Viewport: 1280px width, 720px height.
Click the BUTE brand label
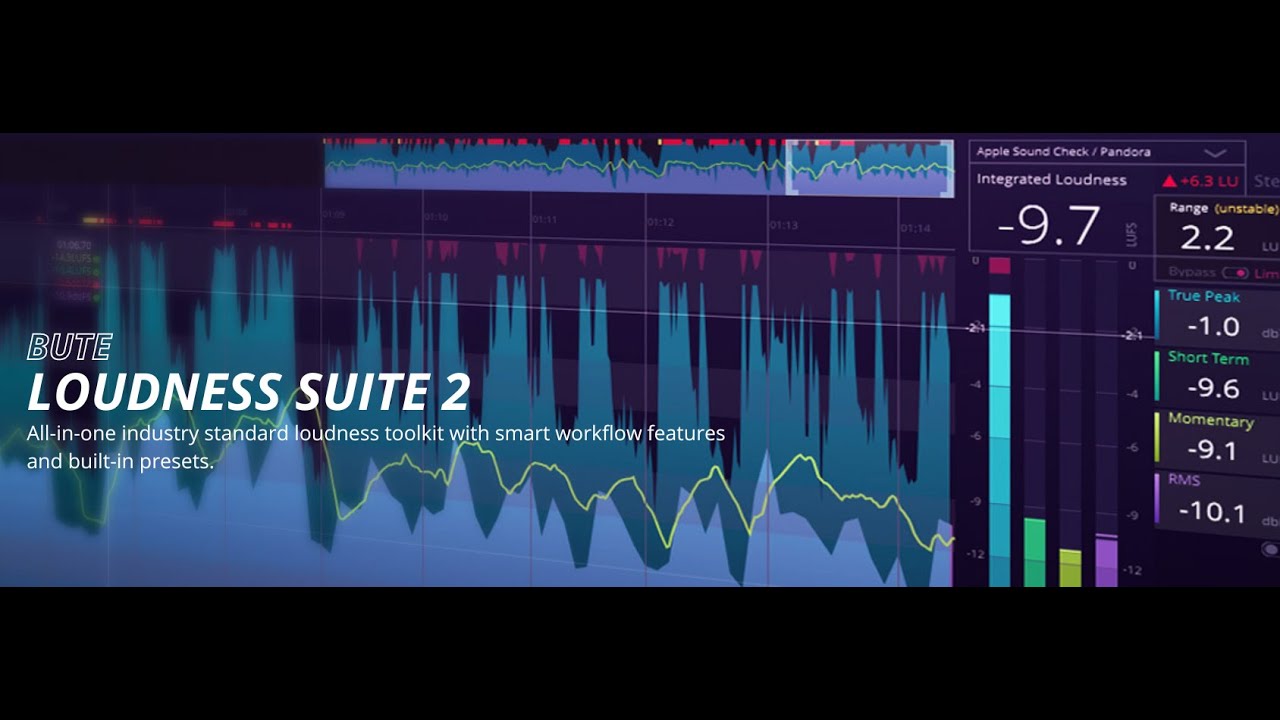click(69, 347)
